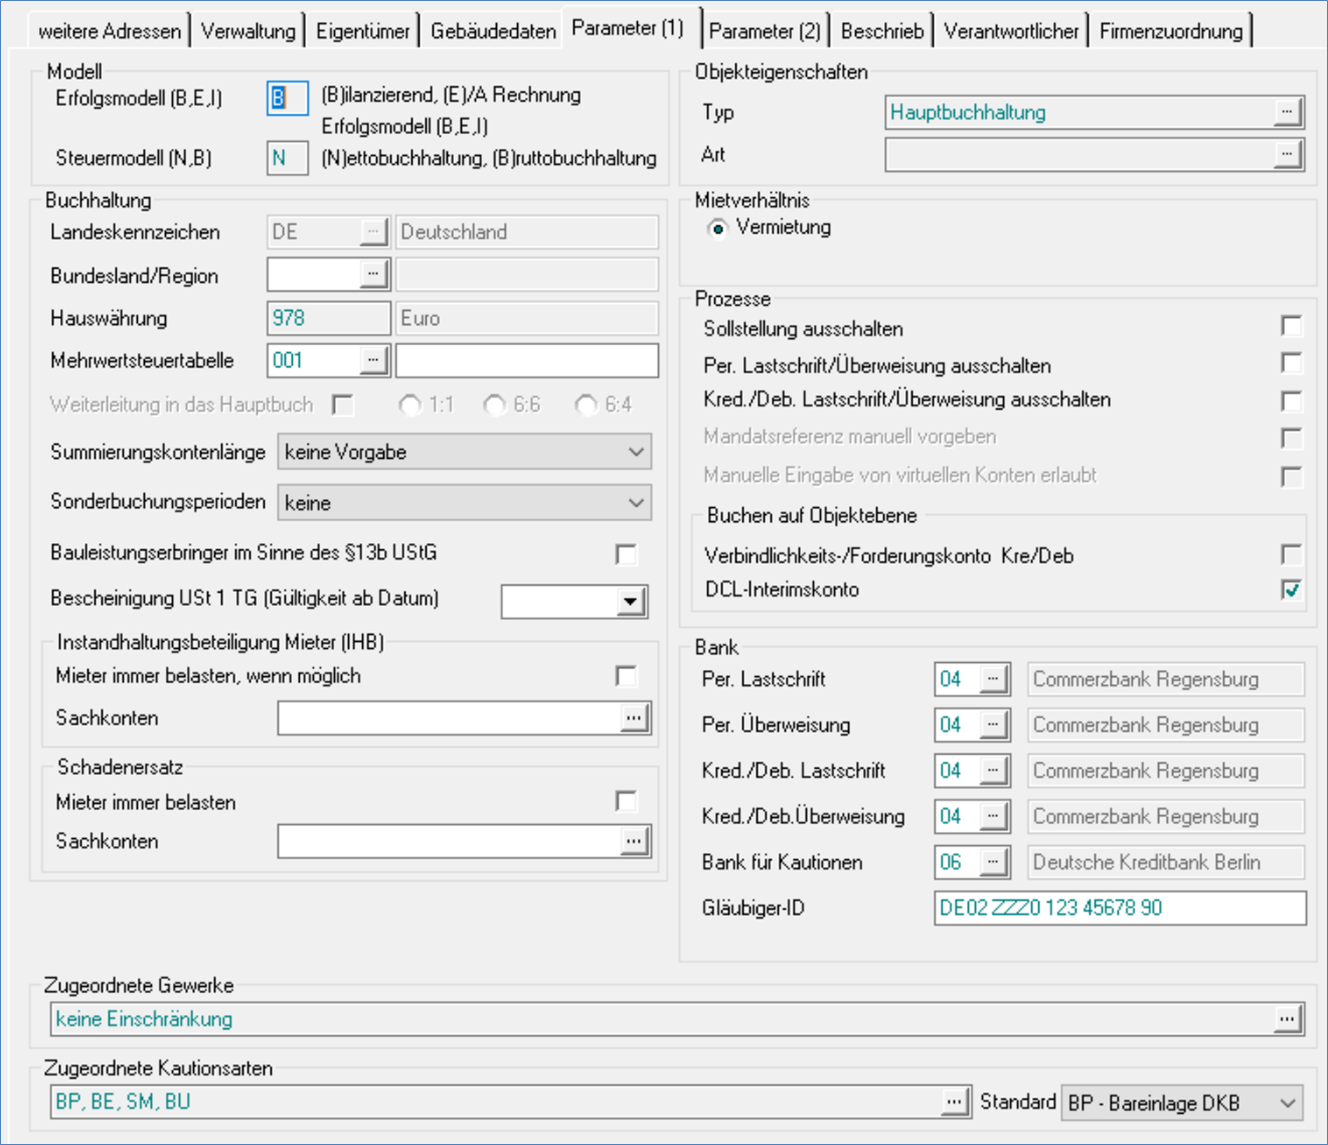Open the Gebäudedaten tab
Image resolution: width=1328 pixels, height=1145 pixels.
[492, 31]
